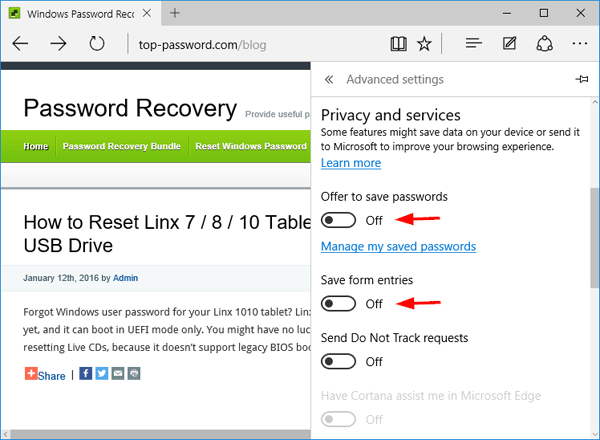Print this post printer icon
The image size is (600, 440).
(134, 373)
